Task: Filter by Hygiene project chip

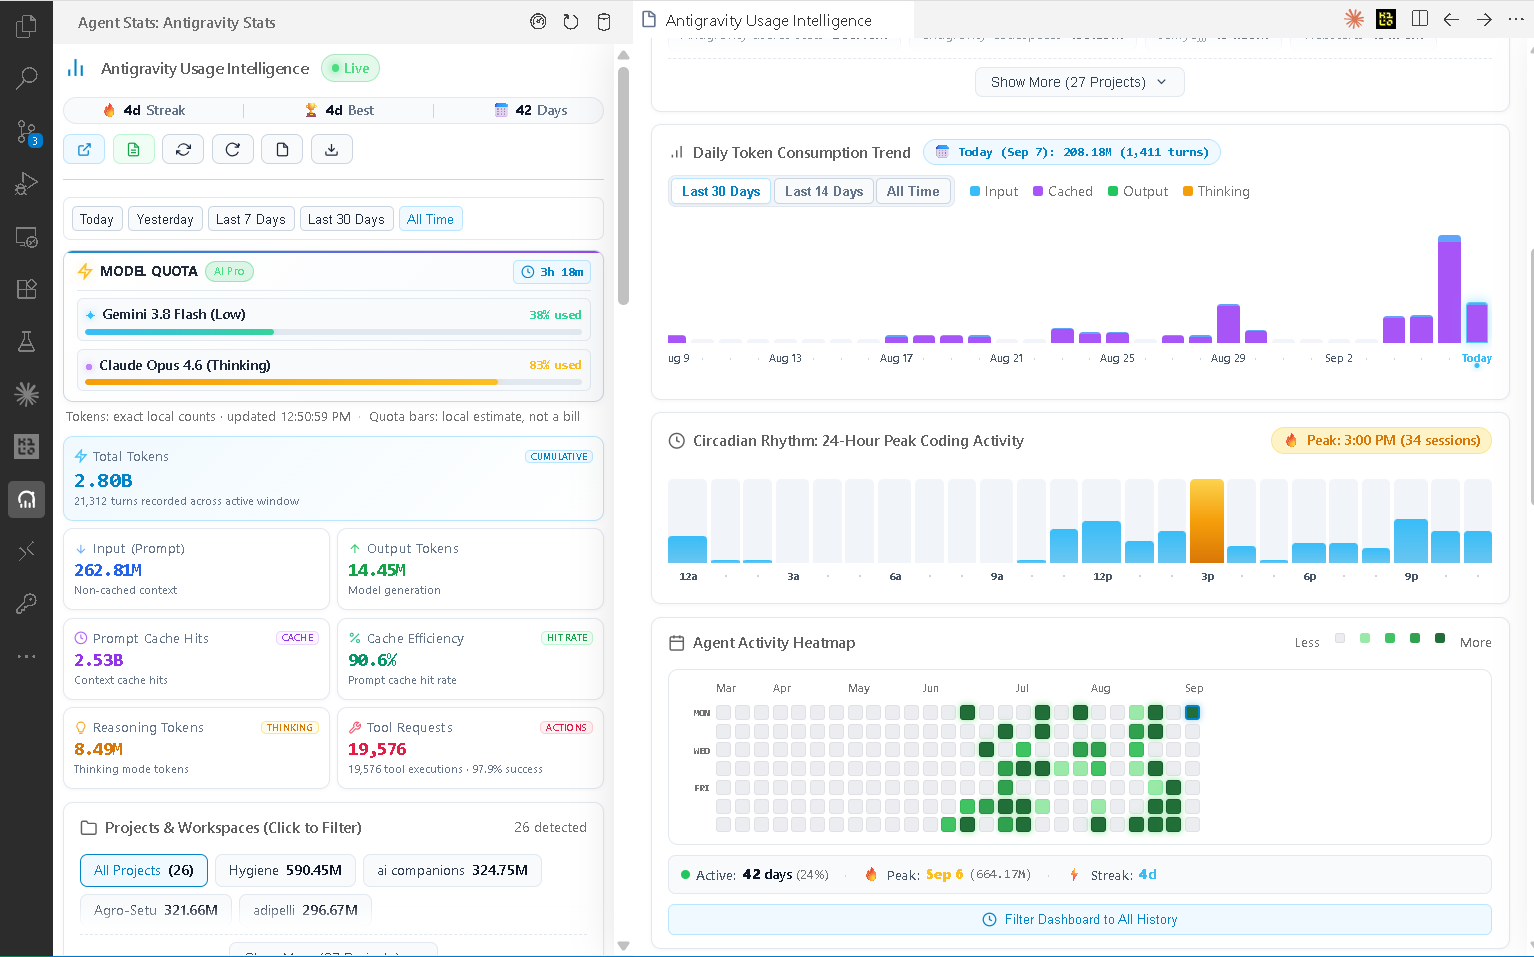Action: click(285, 871)
